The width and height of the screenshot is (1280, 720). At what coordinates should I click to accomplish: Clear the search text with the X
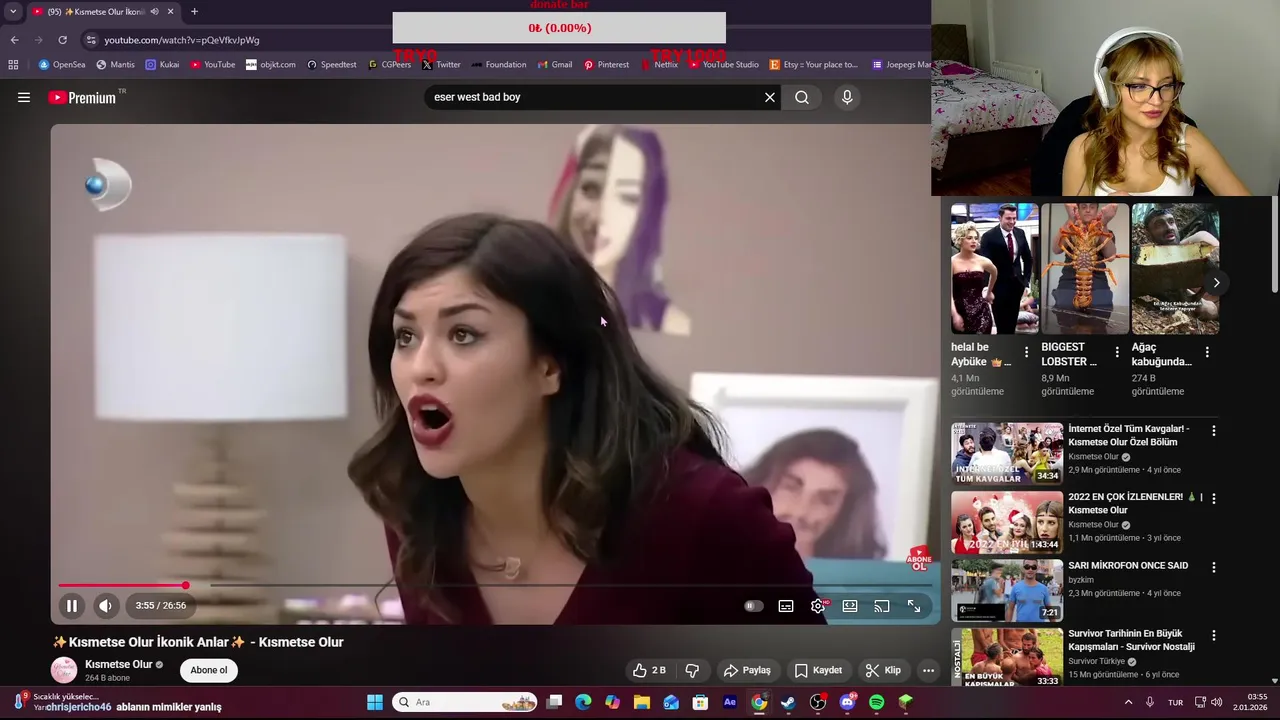point(770,97)
